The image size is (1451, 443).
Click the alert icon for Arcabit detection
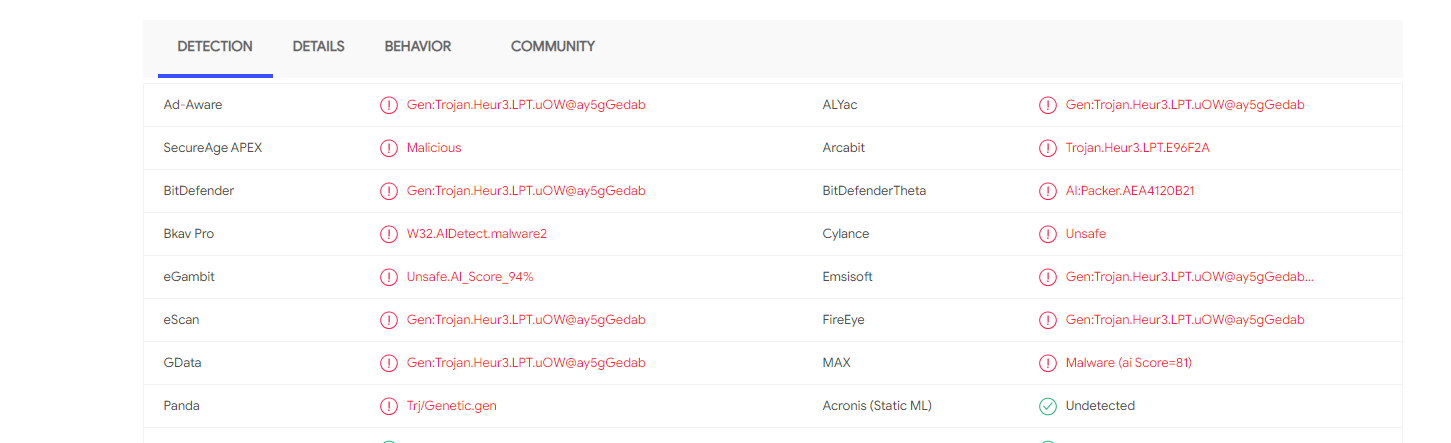point(1048,148)
